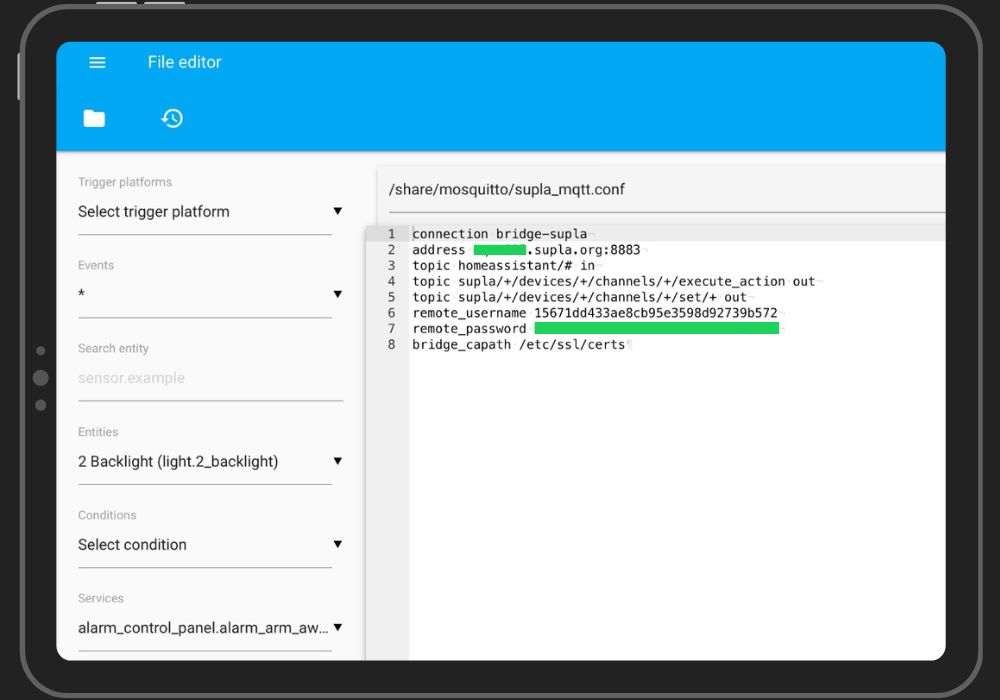Click the File editor title
This screenshot has width=1000, height=700.
coord(183,62)
